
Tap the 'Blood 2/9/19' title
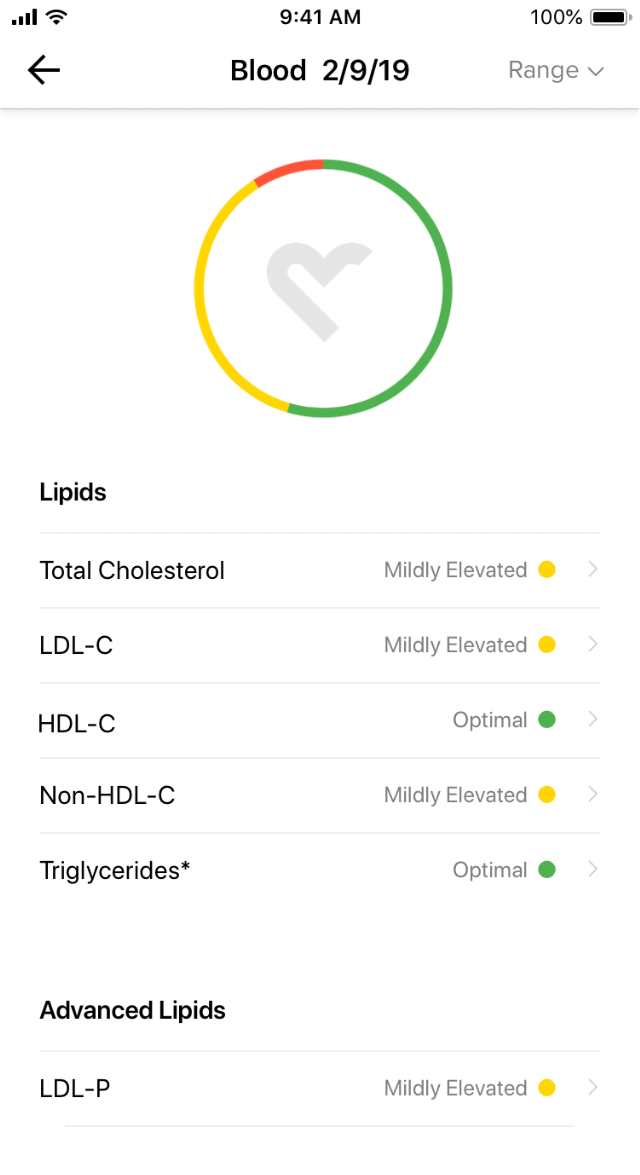[319, 70]
